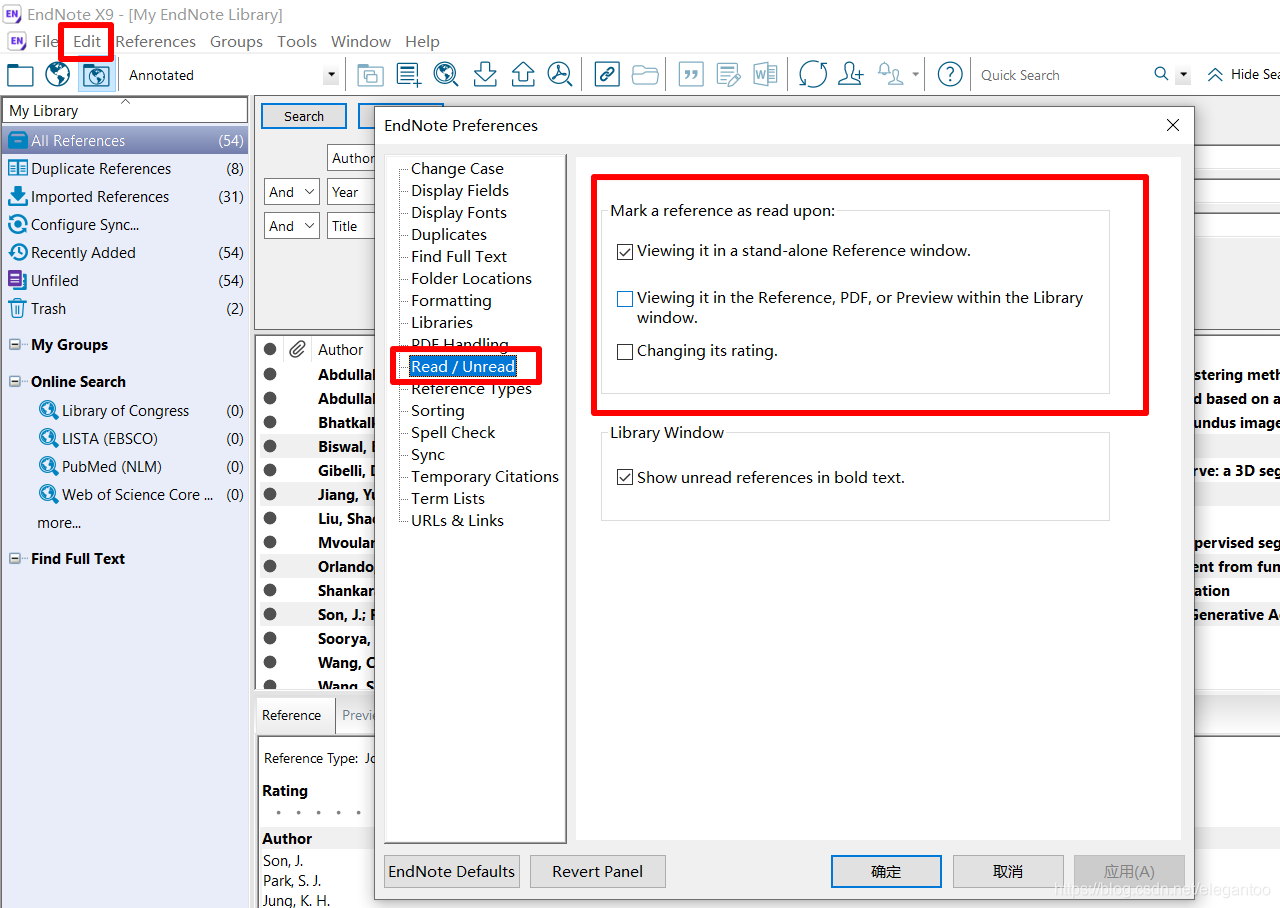Open the Groups menu
Viewport: 1280px width, 908px height.
pos(236,41)
